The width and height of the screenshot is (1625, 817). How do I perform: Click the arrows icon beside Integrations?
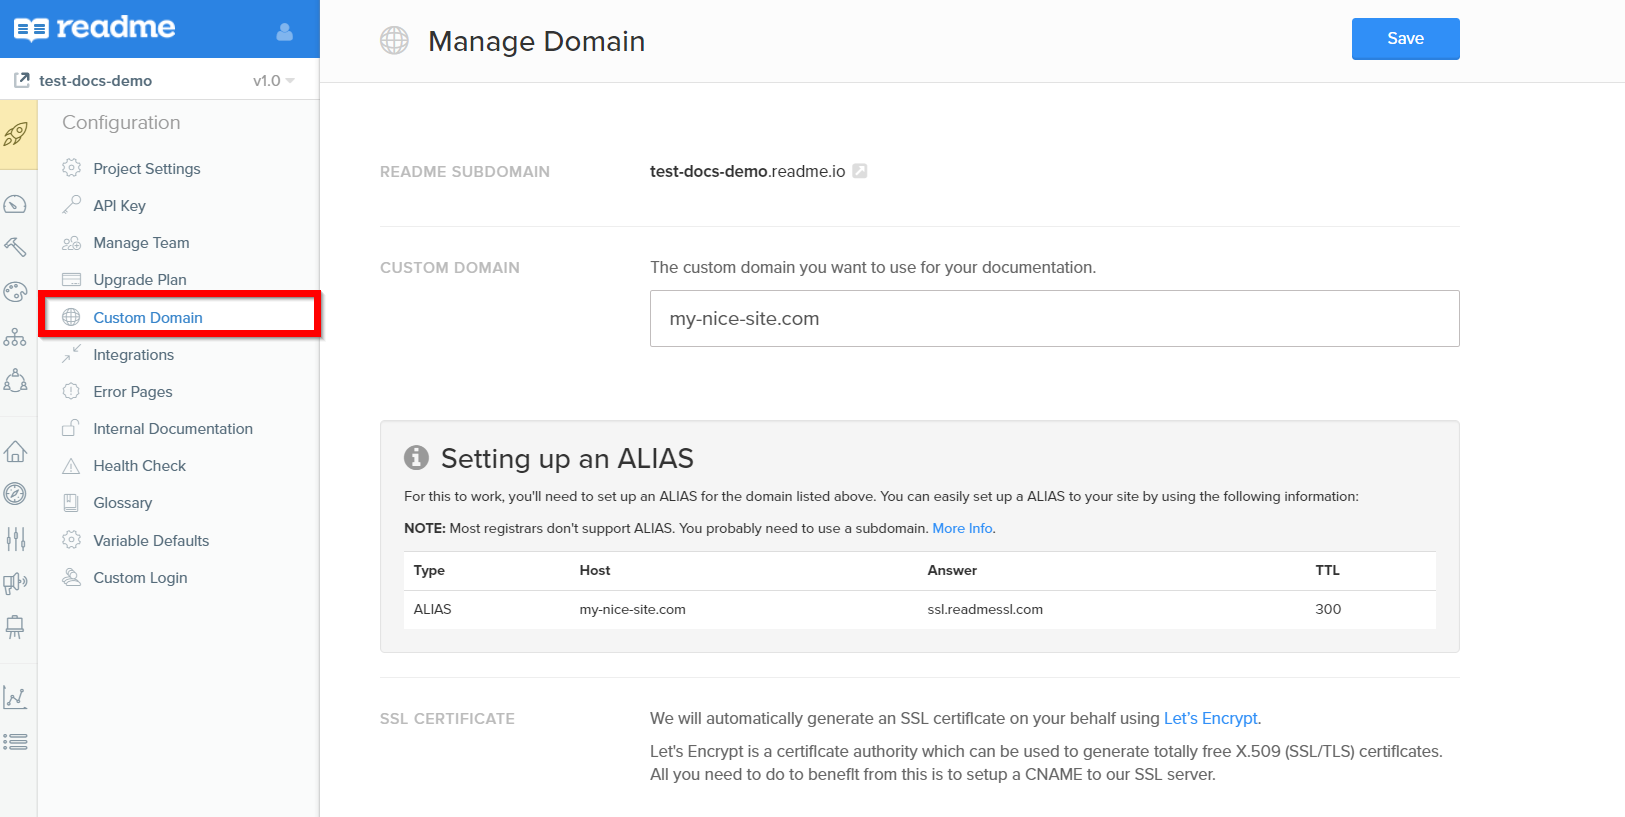click(71, 354)
